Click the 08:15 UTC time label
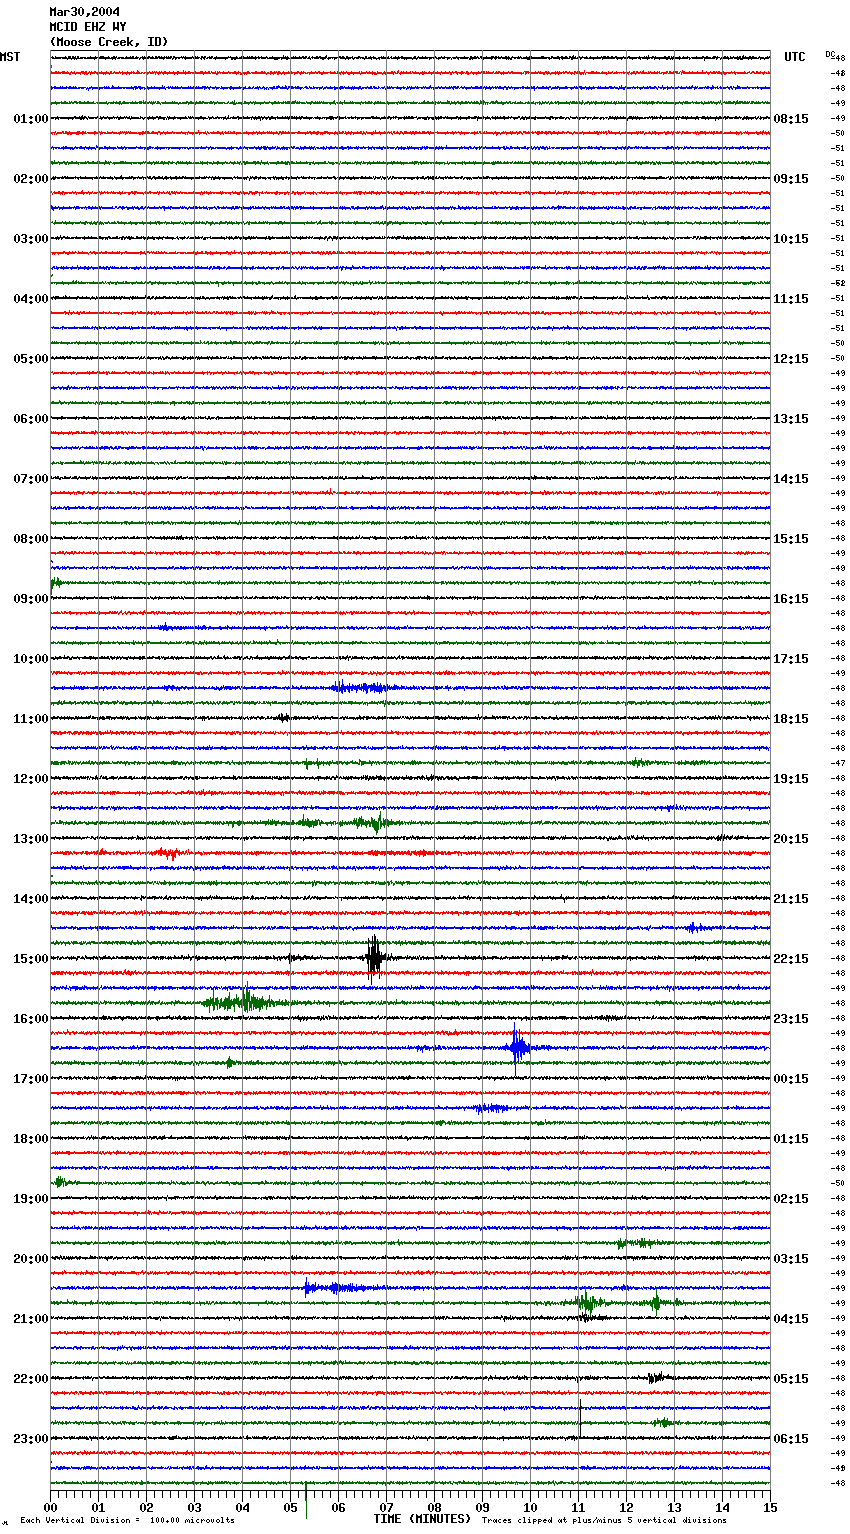The width and height of the screenshot is (850, 1534). click(791, 119)
